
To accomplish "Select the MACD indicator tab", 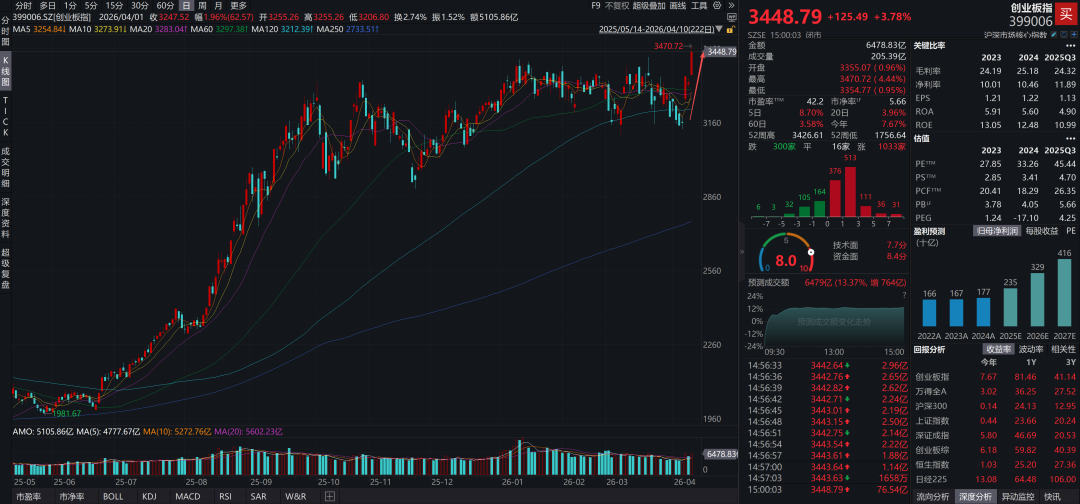I will point(188,496).
